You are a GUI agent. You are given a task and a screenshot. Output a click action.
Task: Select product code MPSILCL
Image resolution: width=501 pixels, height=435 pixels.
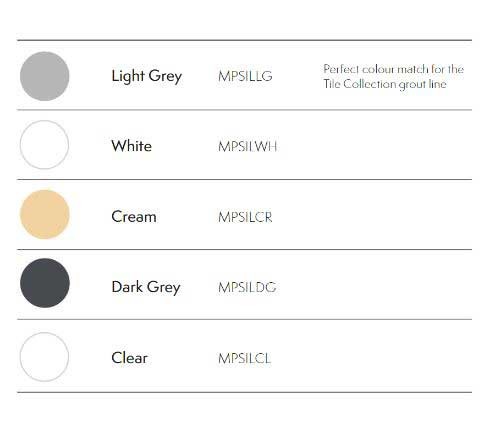[245, 359]
